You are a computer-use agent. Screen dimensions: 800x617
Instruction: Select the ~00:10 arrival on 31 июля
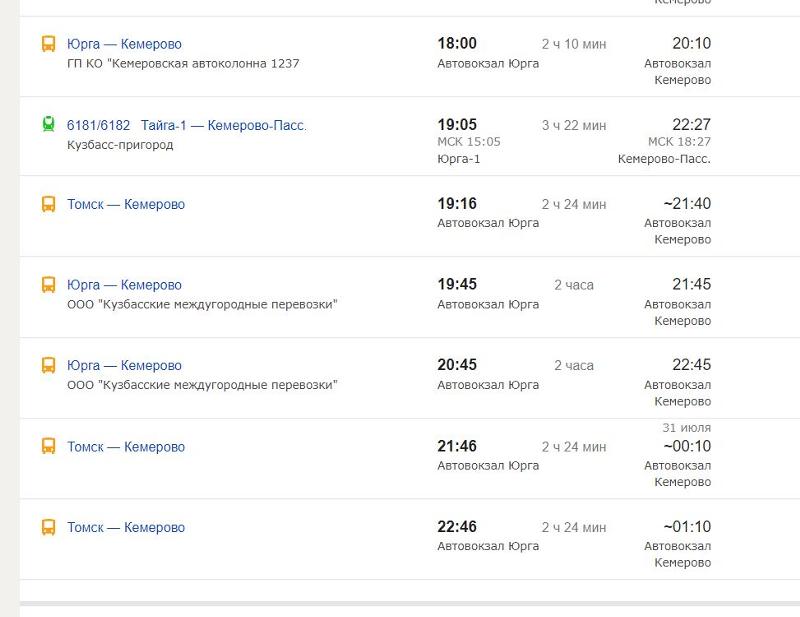coord(687,446)
